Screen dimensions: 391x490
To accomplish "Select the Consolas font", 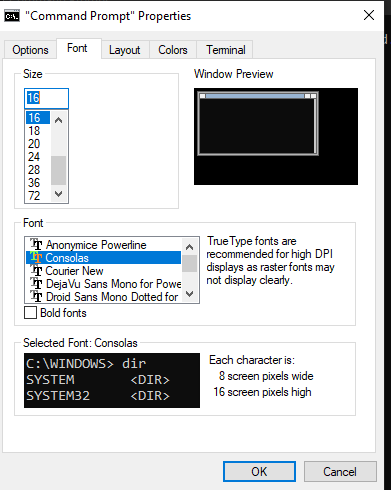I will (x=104, y=258).
